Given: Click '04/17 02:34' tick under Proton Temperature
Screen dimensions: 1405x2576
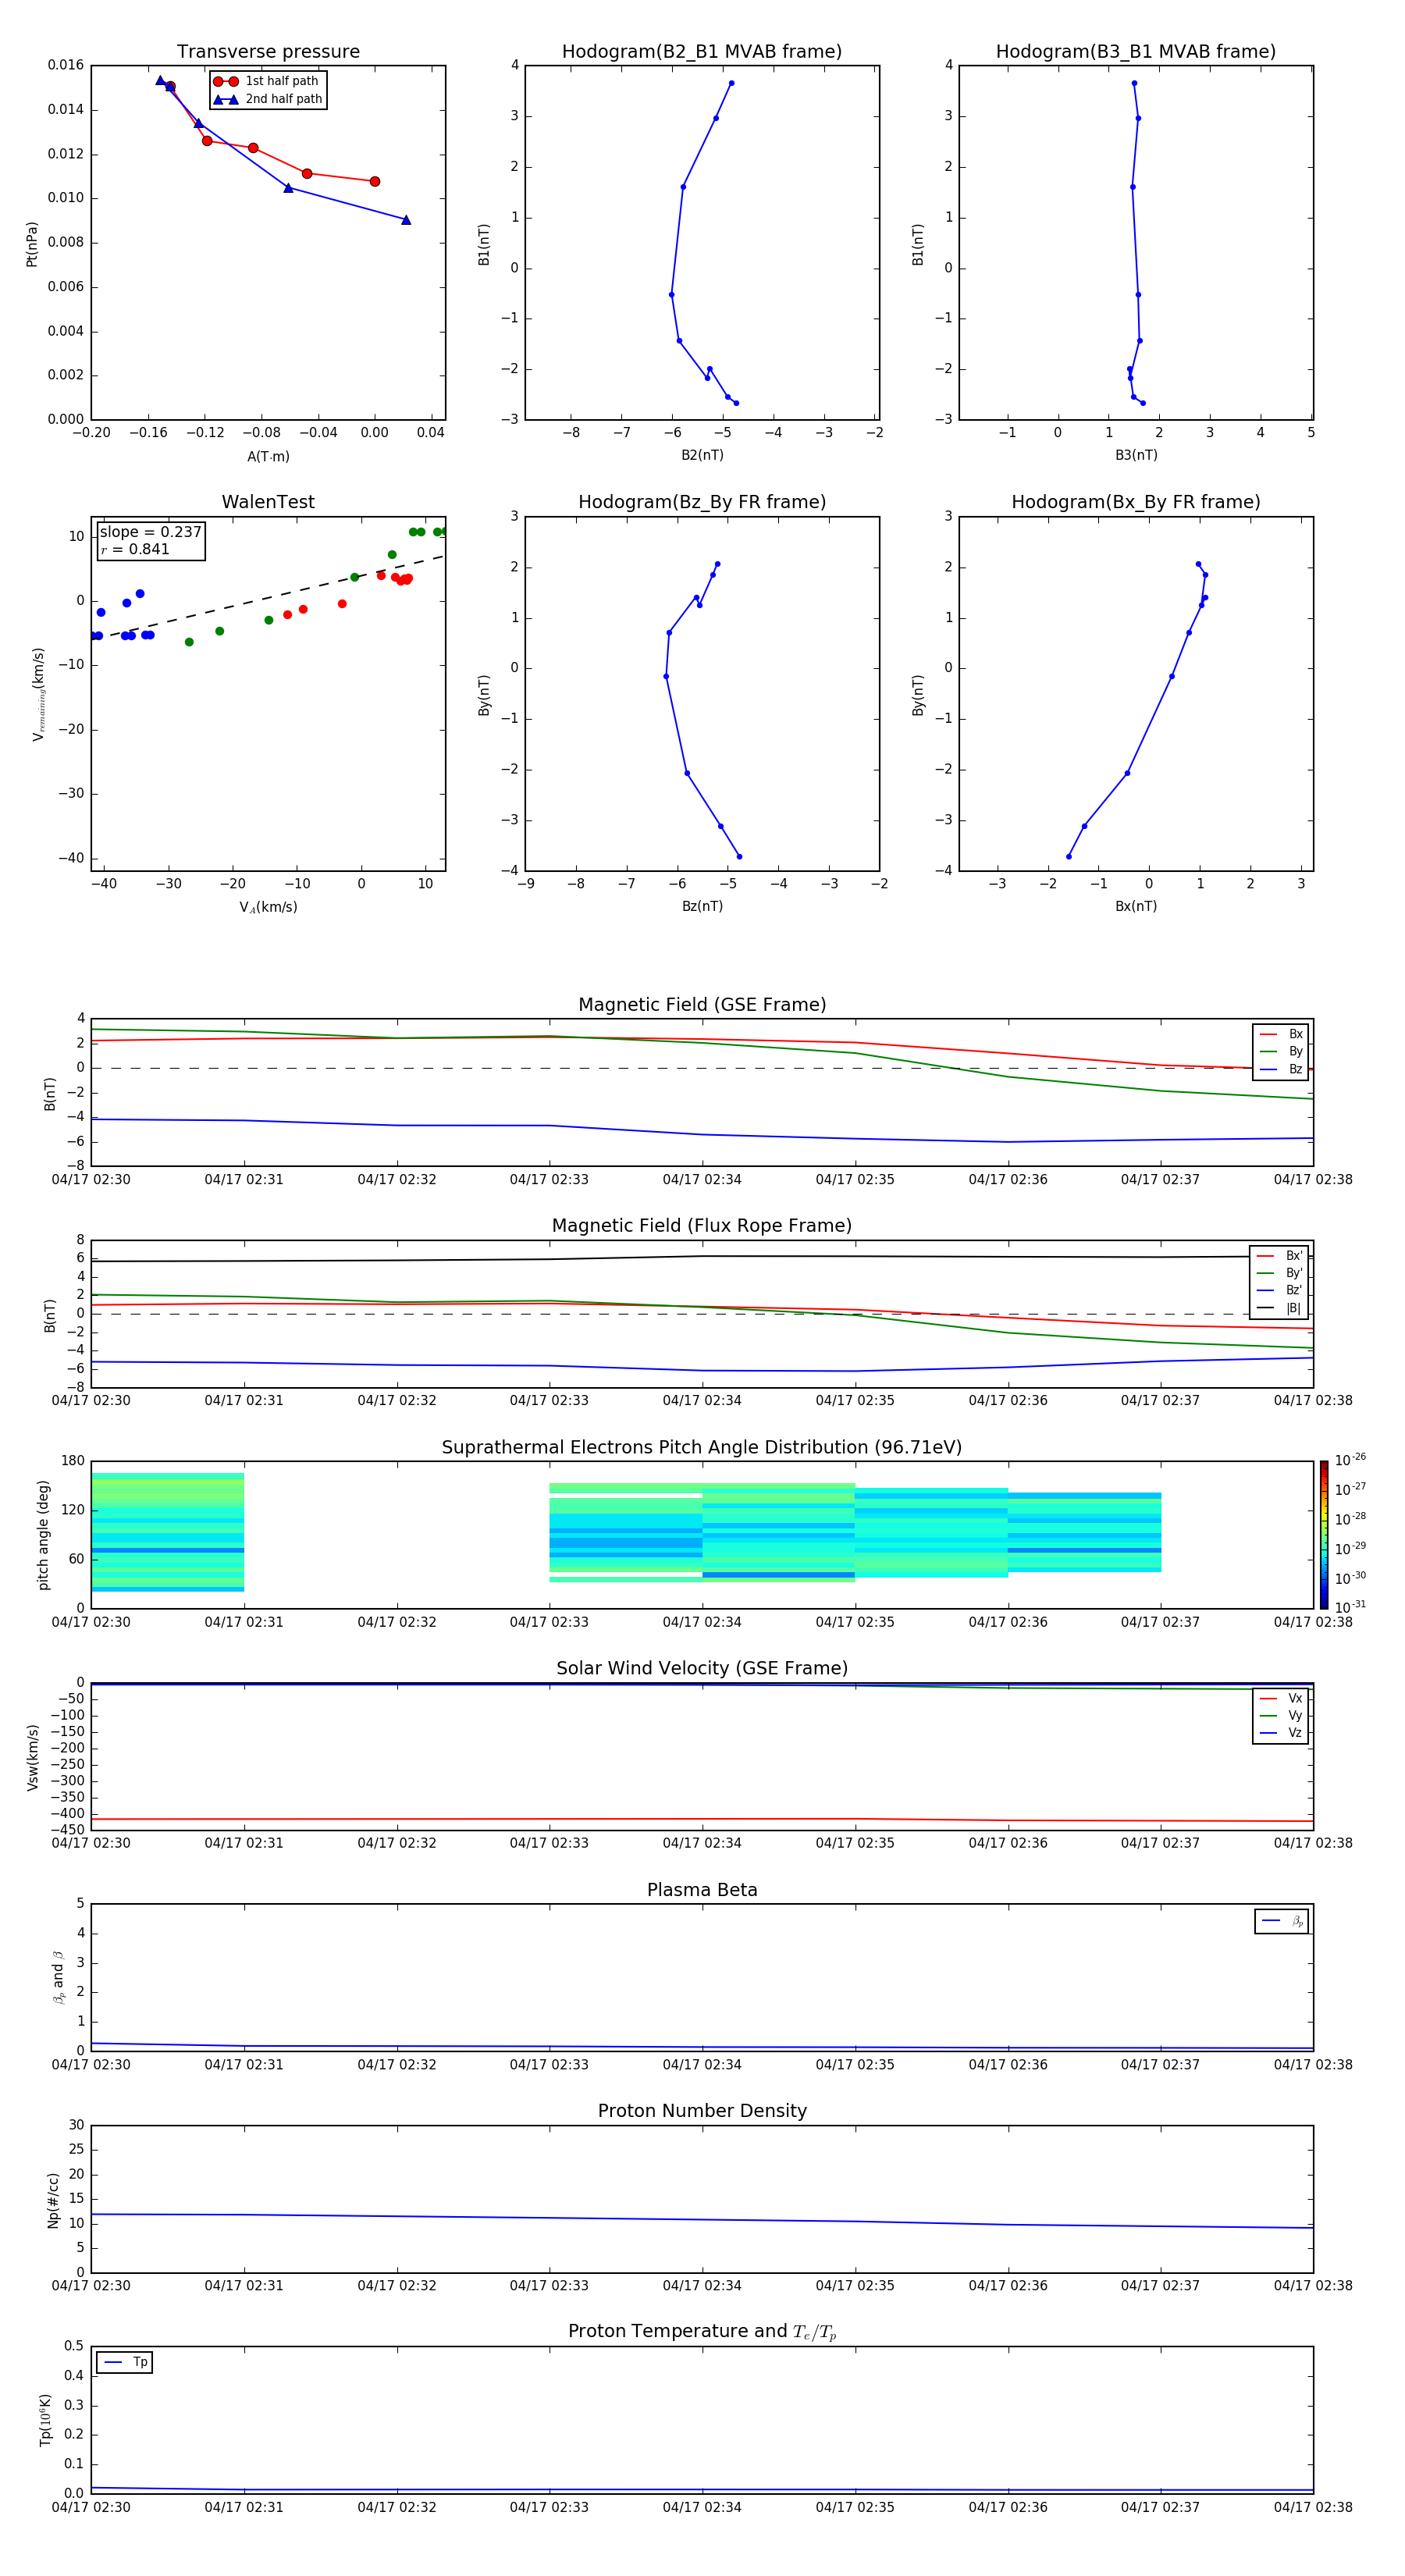Looking at the screenshot, I should coord(702,2507).
